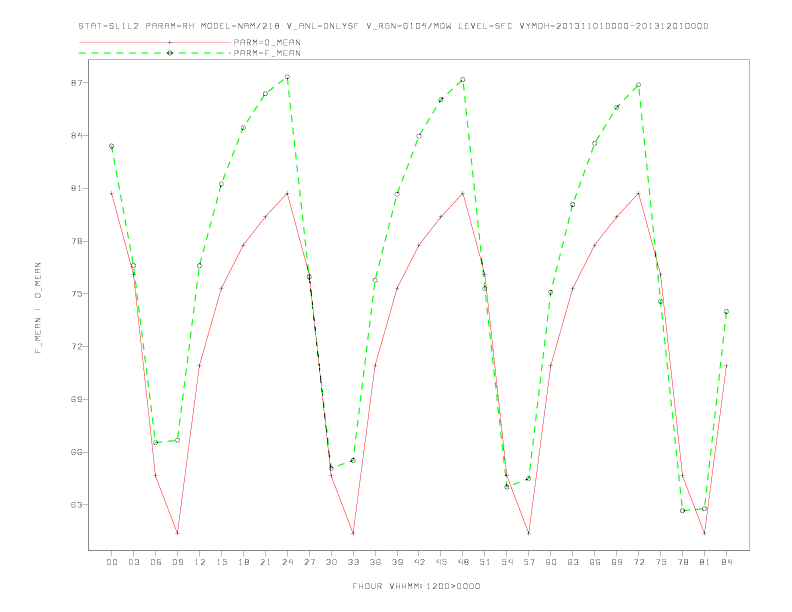Click the y-axis tick label 87
Screen dimensions: 792x612
coord(76,83)
